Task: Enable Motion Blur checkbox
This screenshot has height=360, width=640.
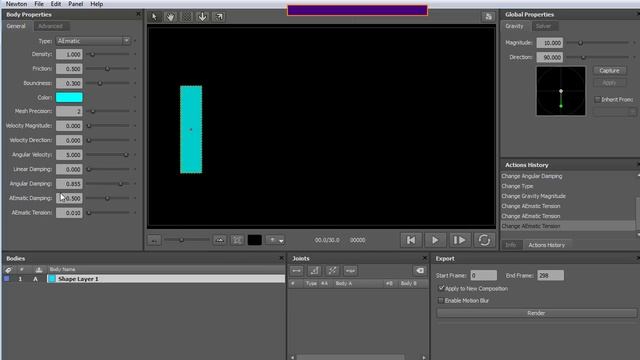Action: (441, 300)
